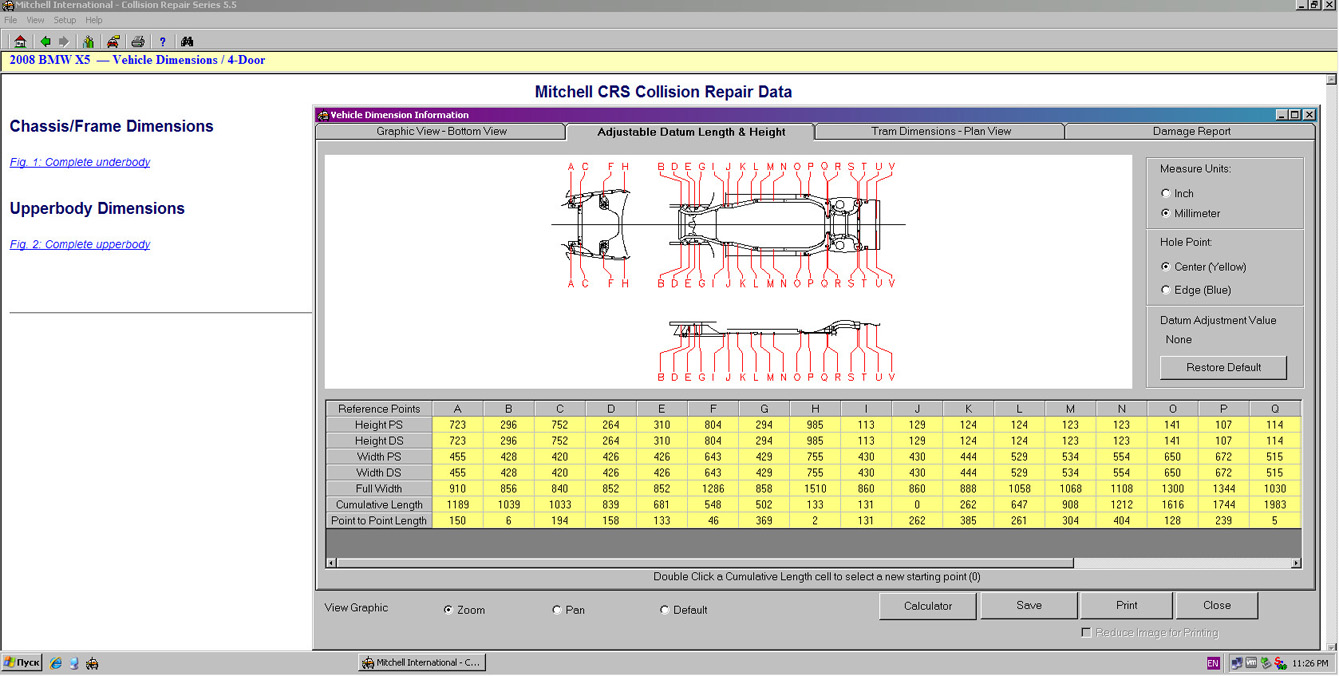1339x676 pixels.
Task: Click the table's horizontal scrollbar right arrow
Action: [1296, 563]
